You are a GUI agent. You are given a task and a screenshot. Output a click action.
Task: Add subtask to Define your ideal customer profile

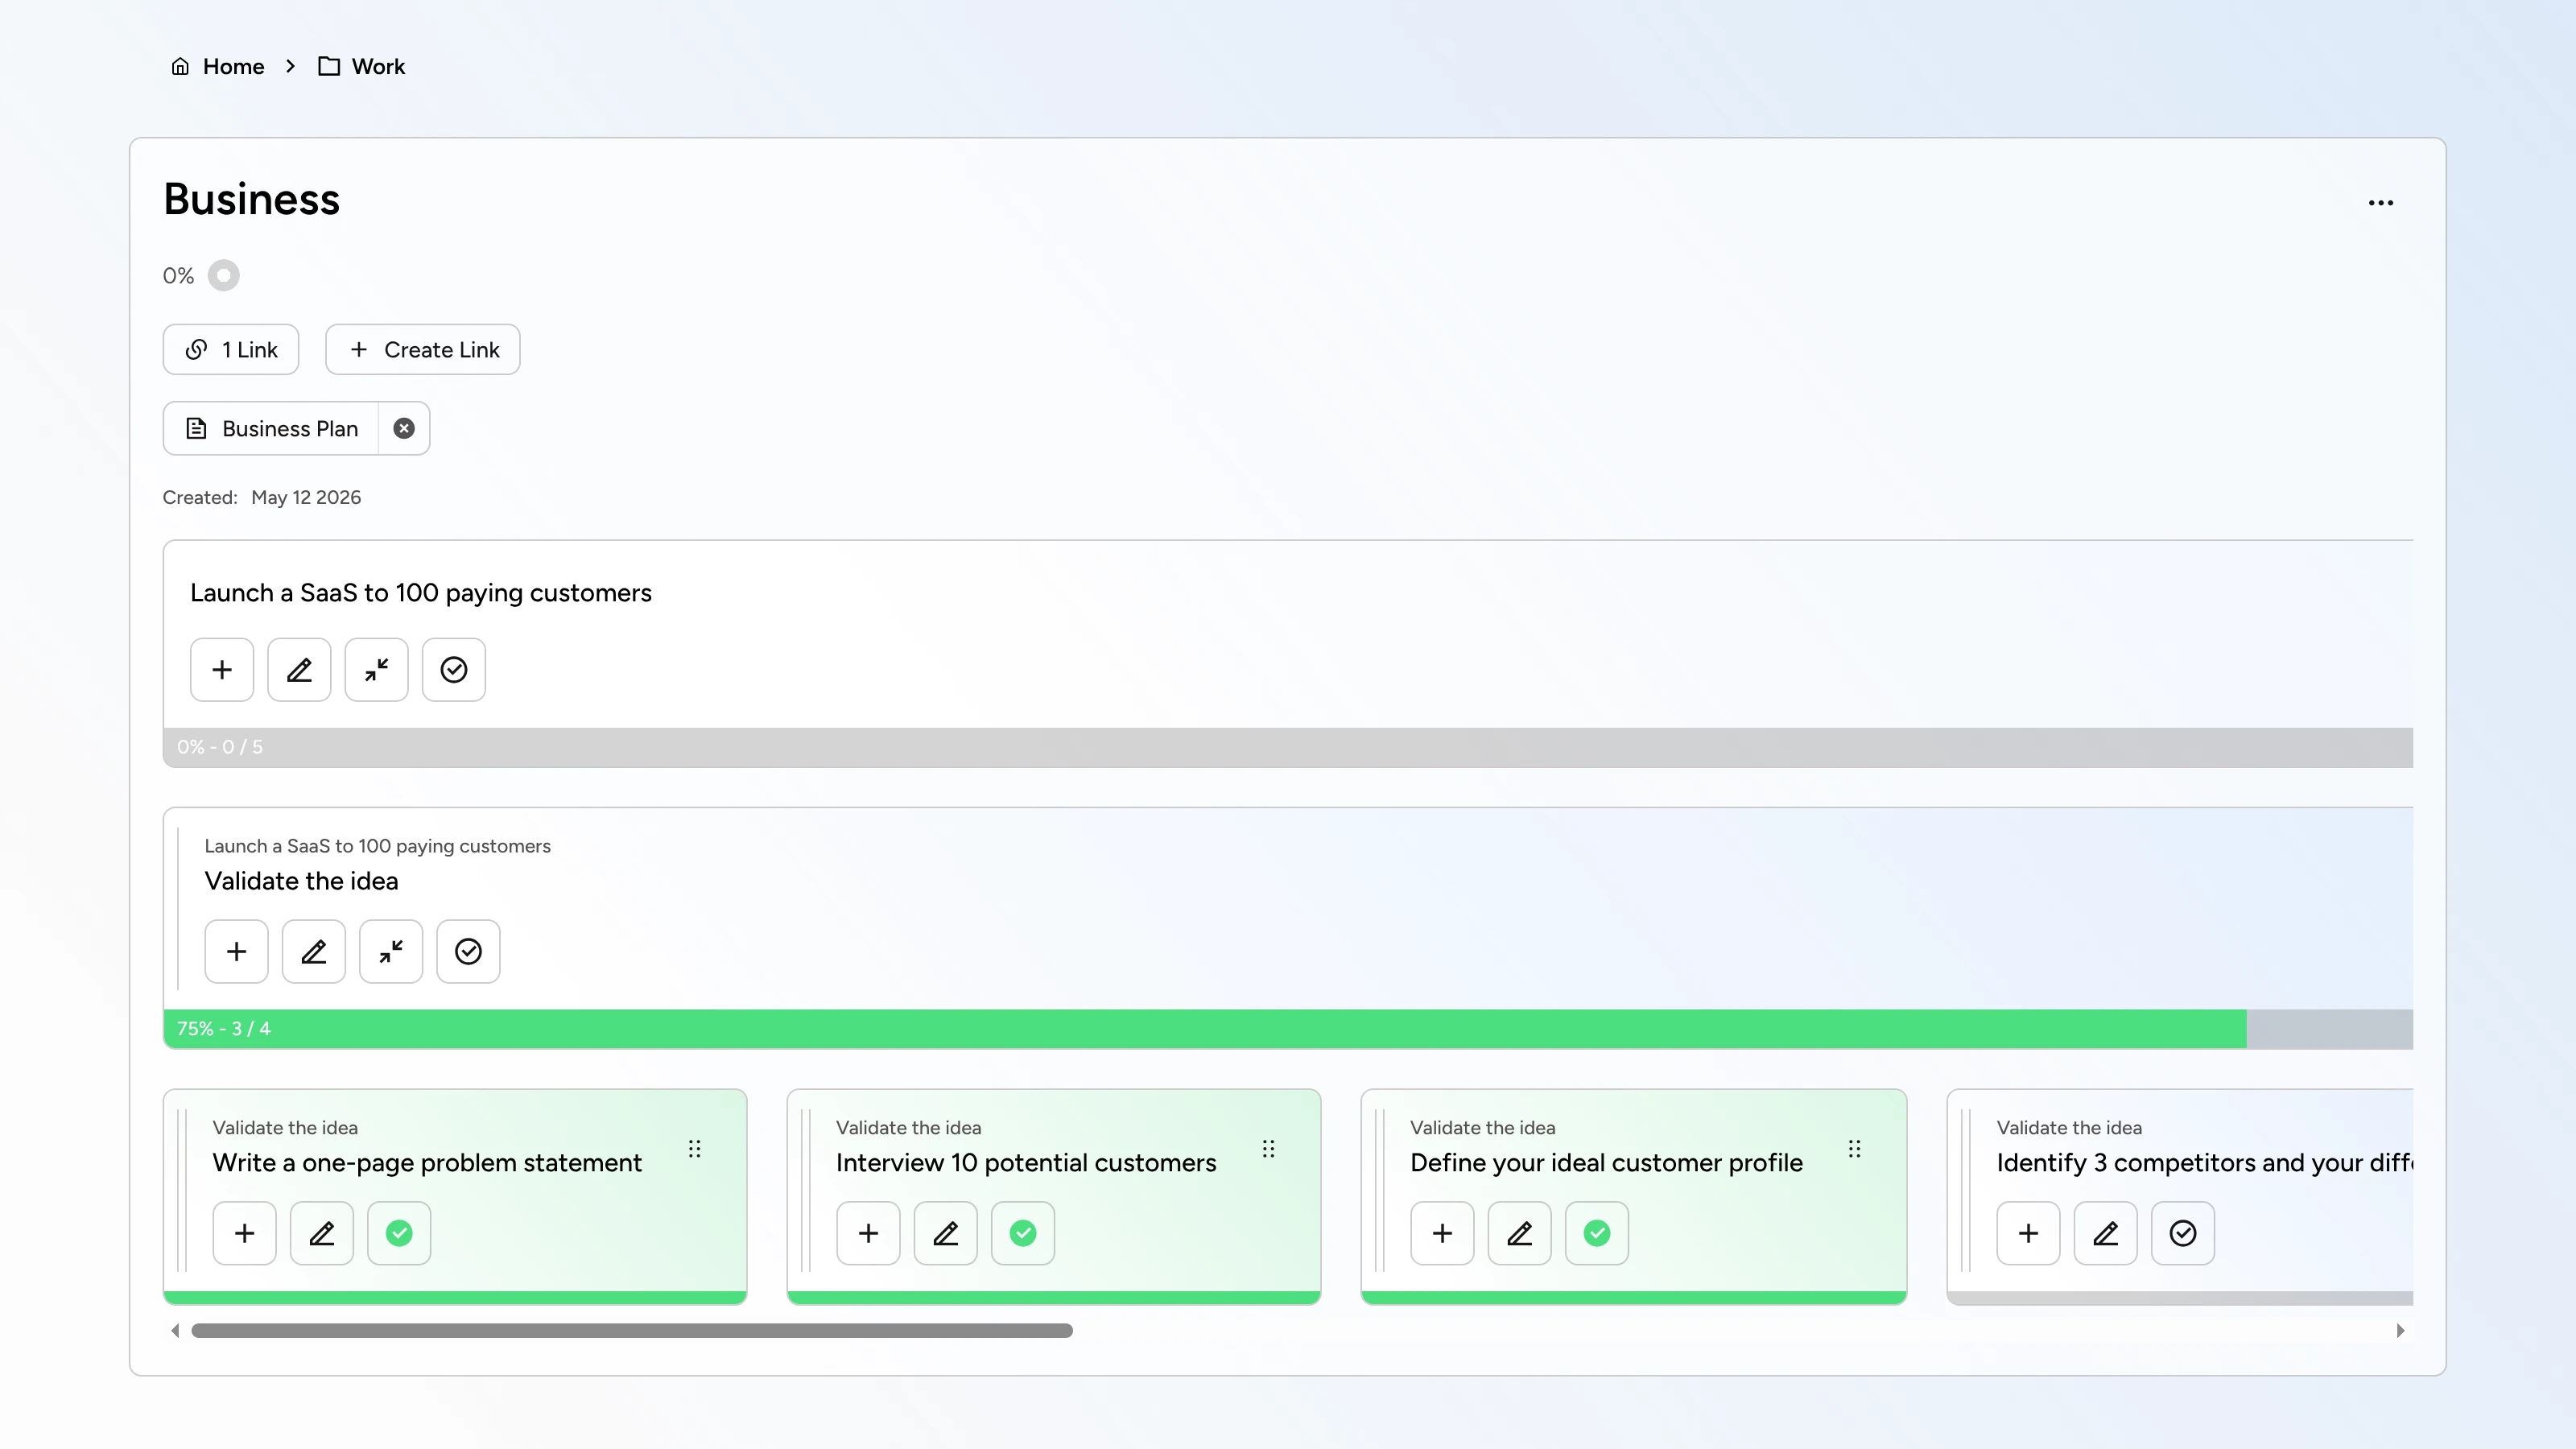pos(1442,1233)
